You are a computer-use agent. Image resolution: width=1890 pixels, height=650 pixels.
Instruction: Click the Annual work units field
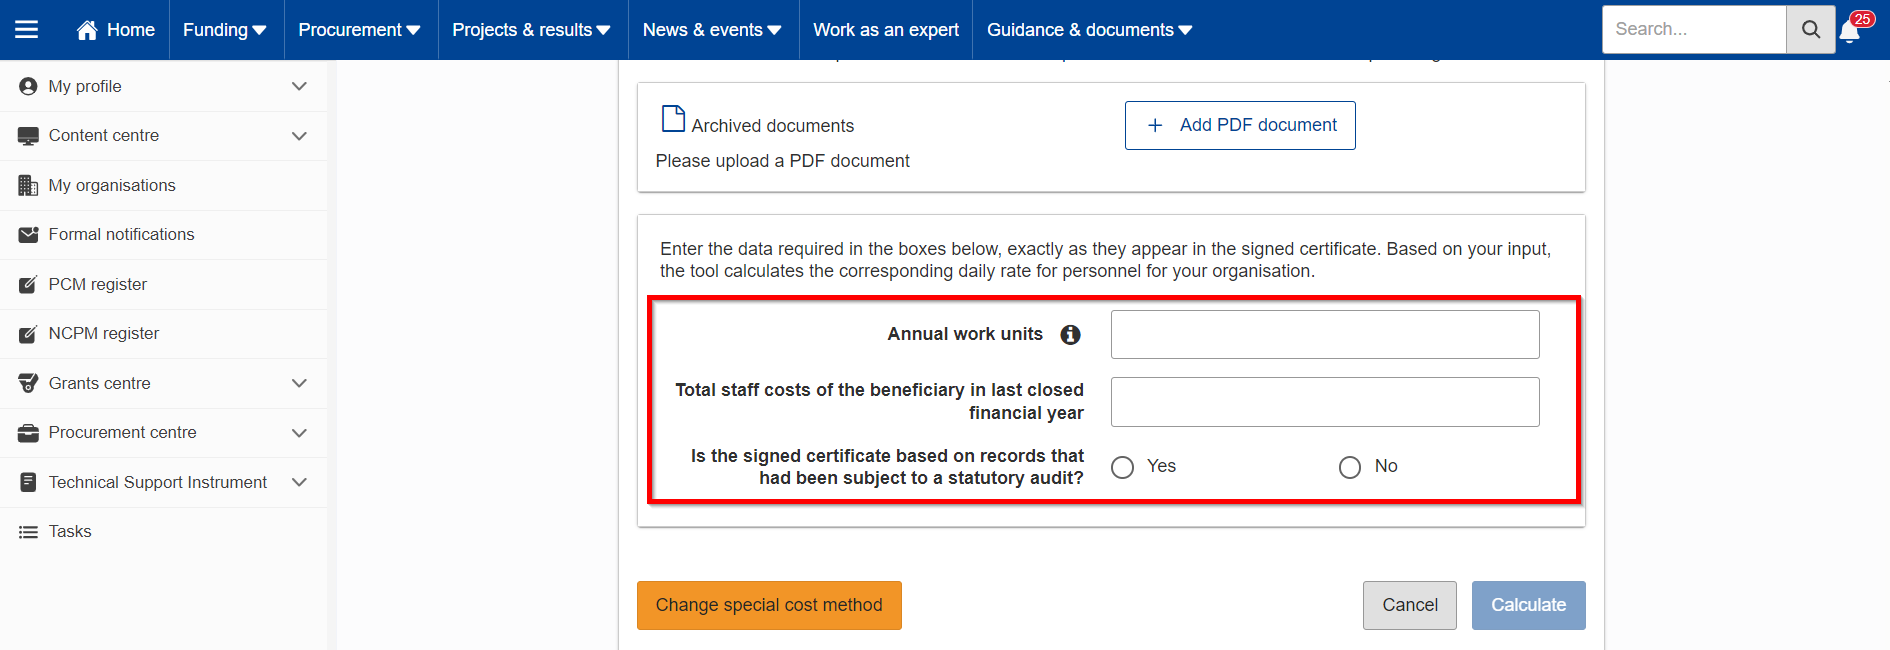[1325, 334]
